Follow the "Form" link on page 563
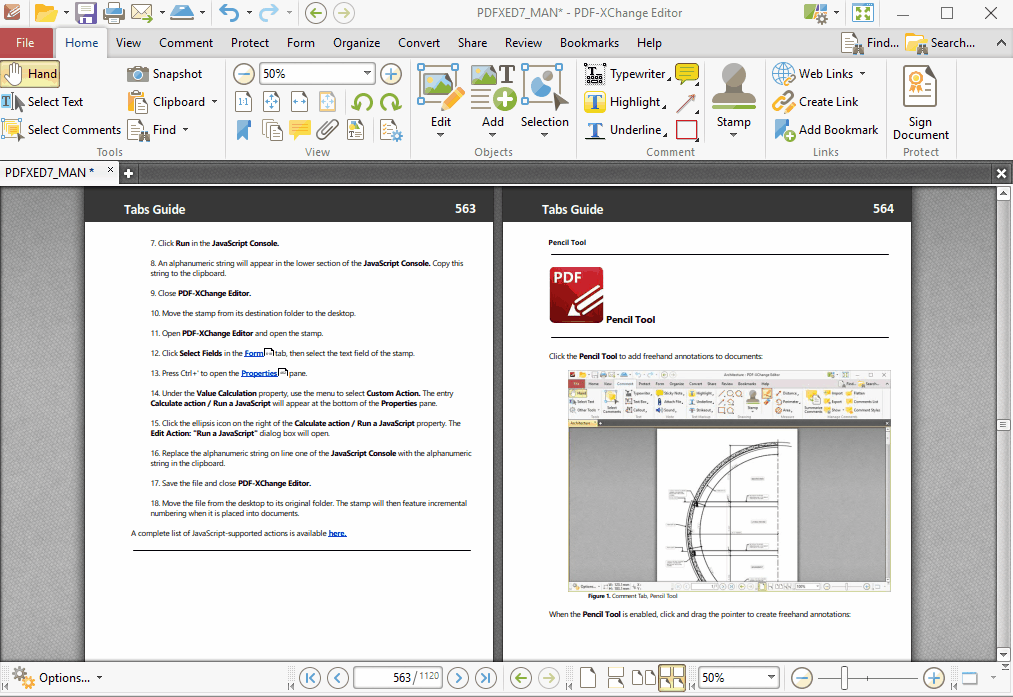 (254, 353)
